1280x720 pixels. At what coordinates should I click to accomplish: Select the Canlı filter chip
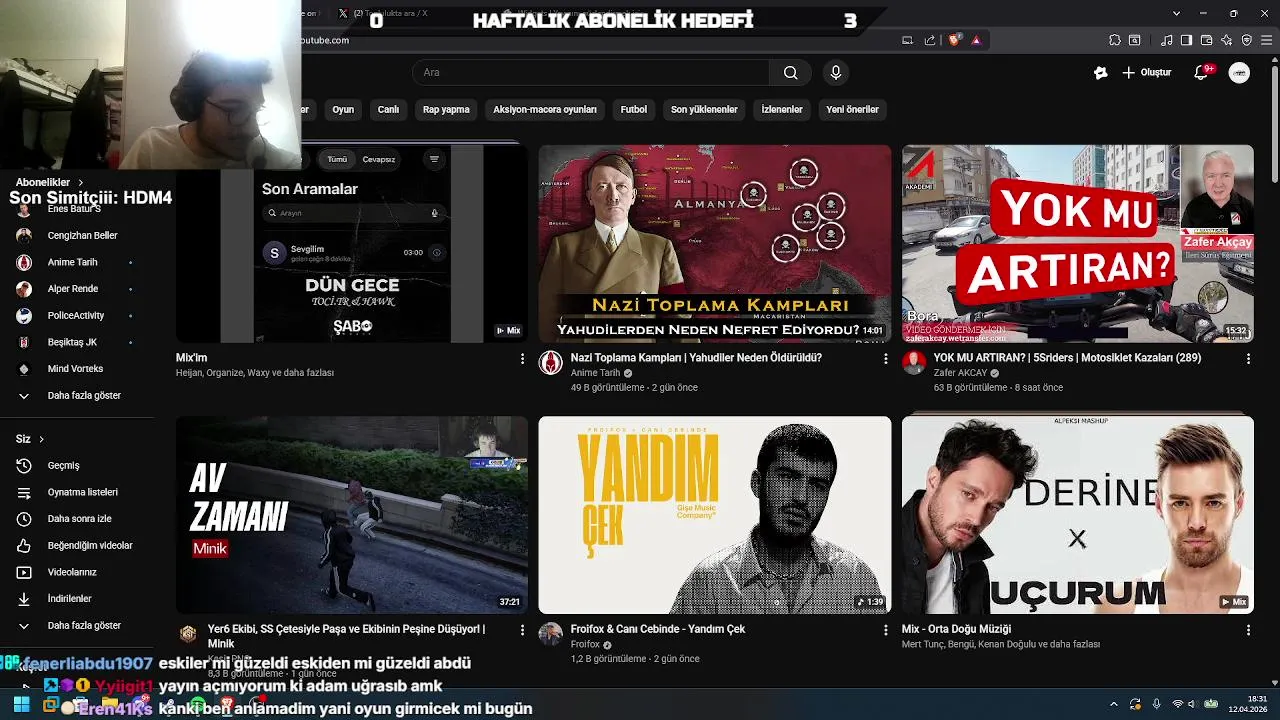pyautogui.click(x=388, y=109)
